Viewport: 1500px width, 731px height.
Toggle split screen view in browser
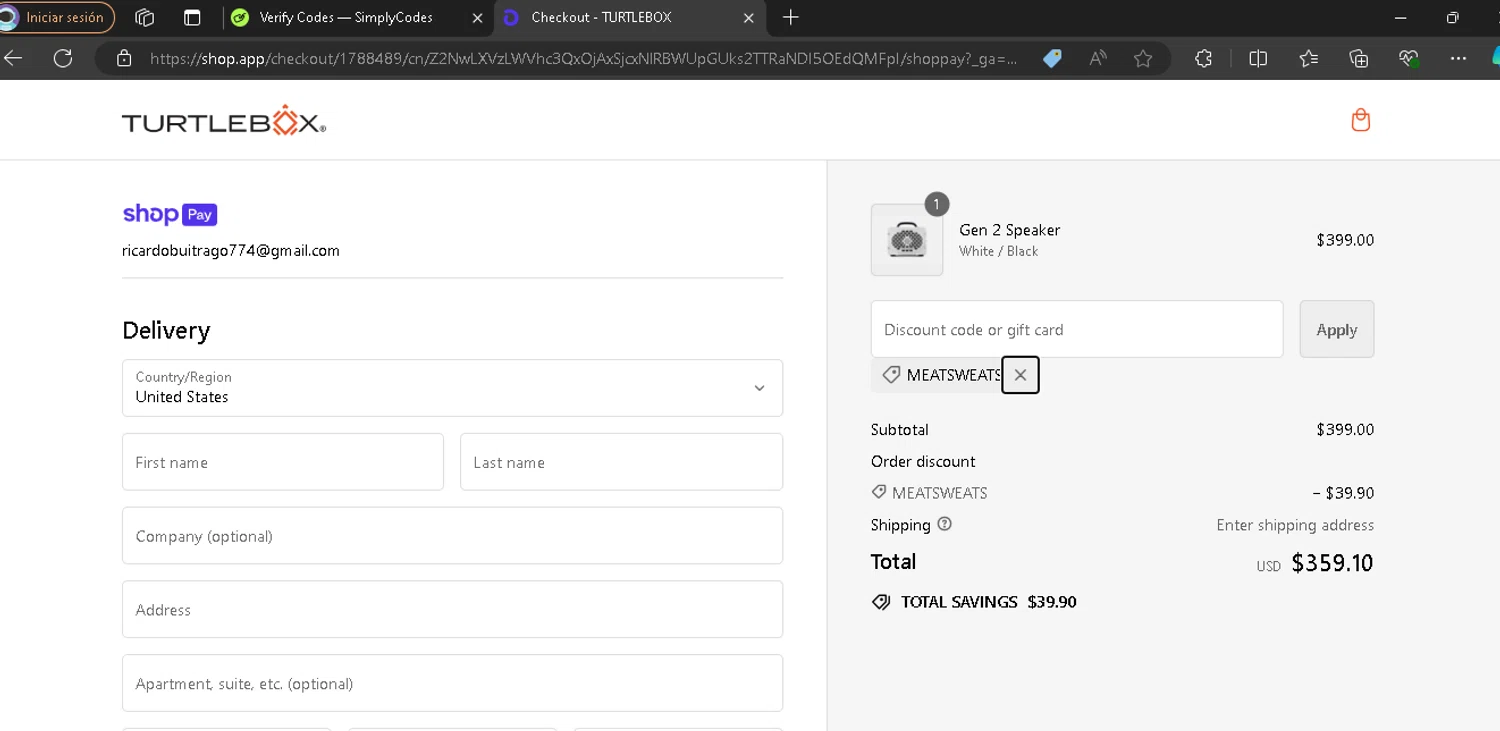1258,59
